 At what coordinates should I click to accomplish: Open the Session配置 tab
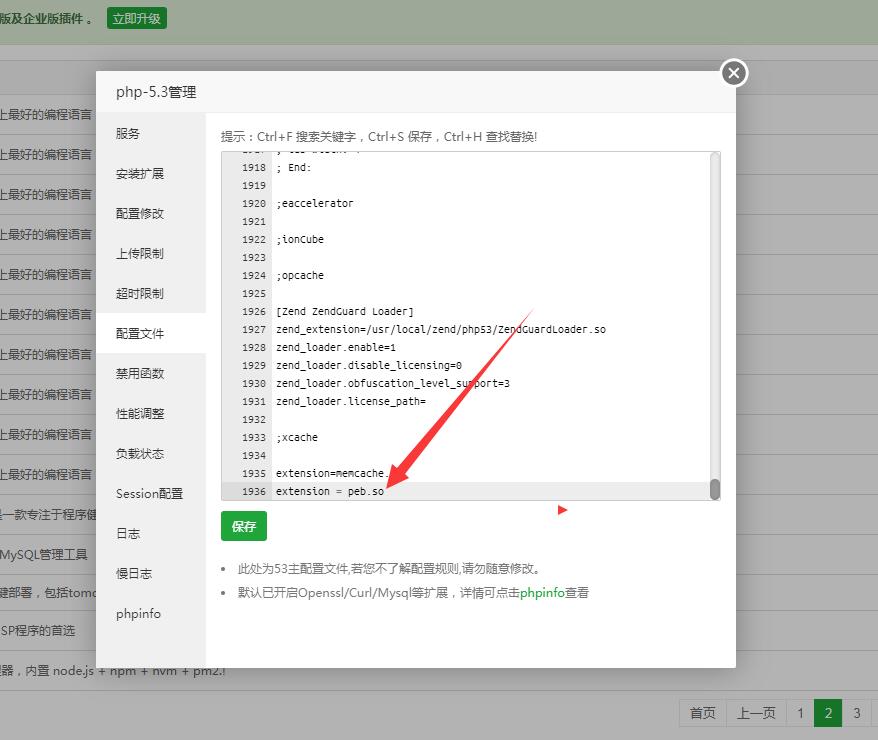pos(149,493)
